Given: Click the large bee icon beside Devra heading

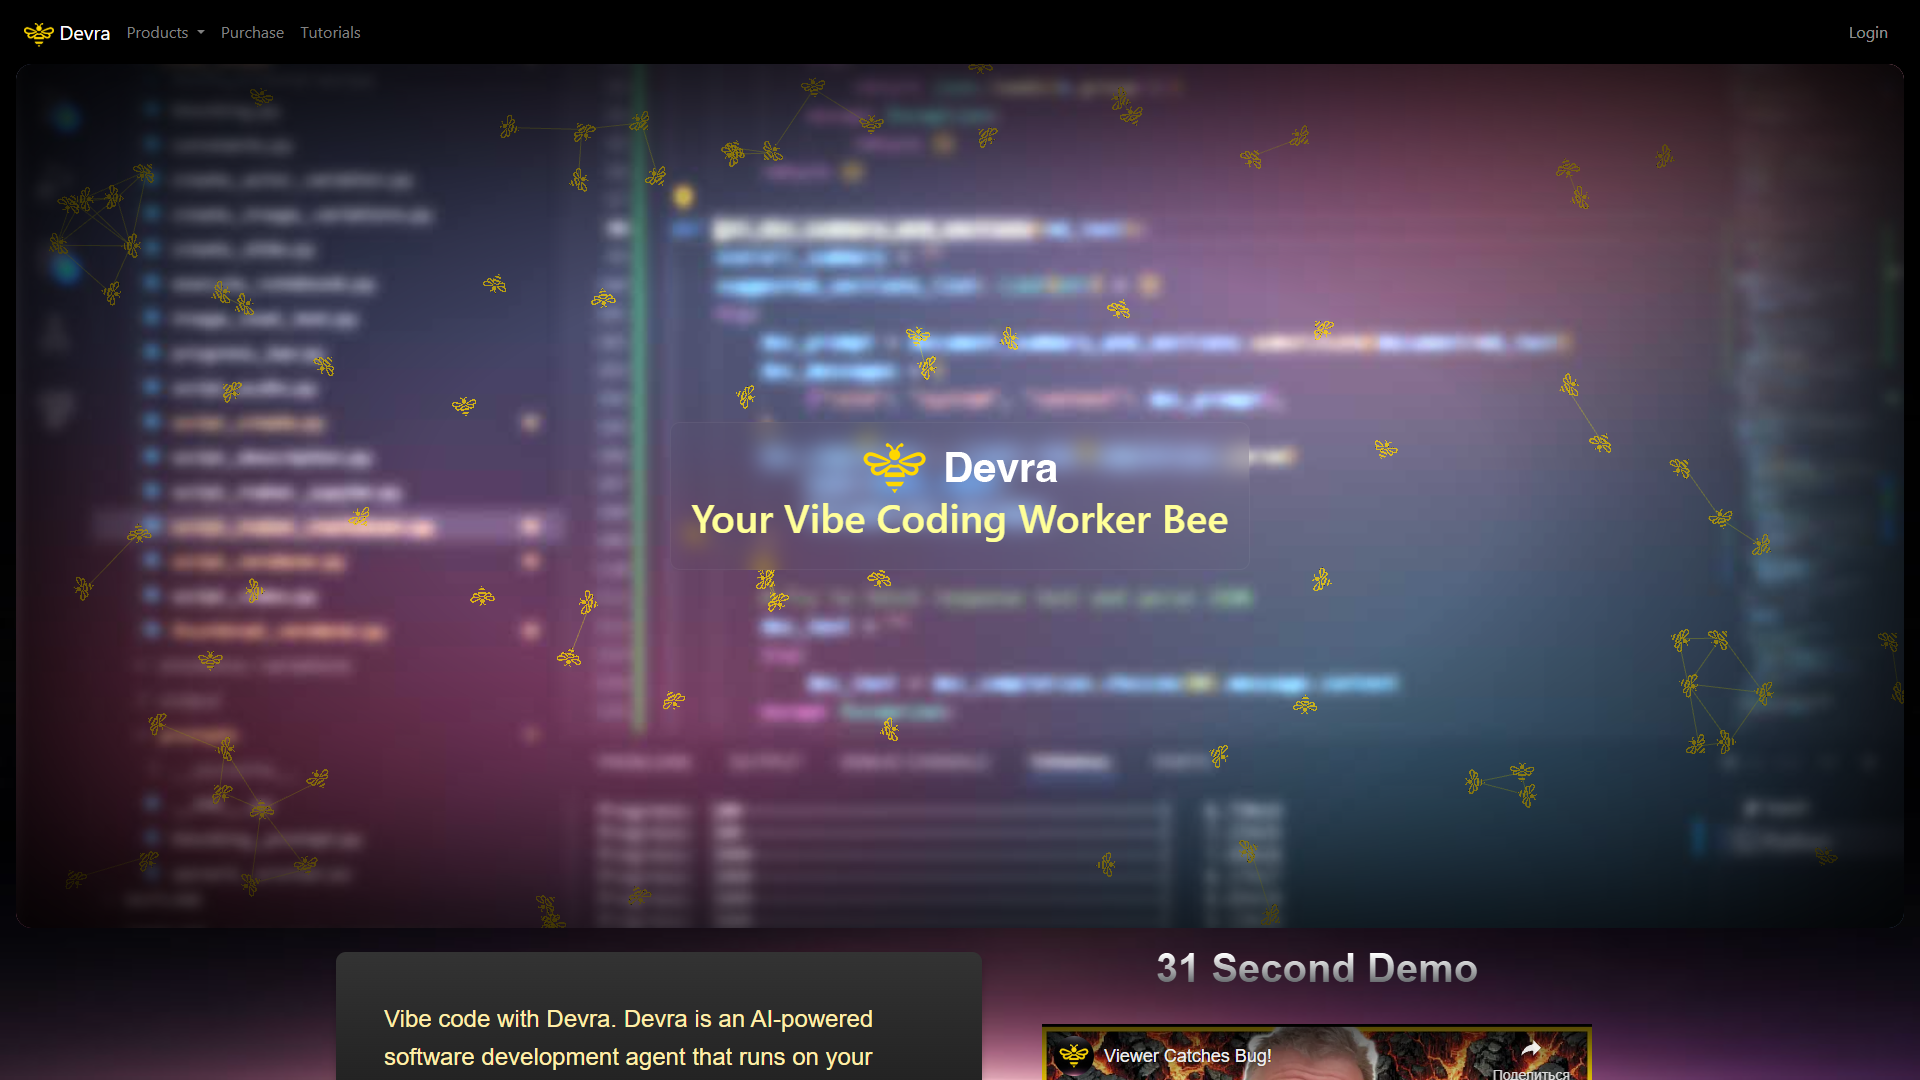Looking at the screenshot, I should click(x=895, y=467).
